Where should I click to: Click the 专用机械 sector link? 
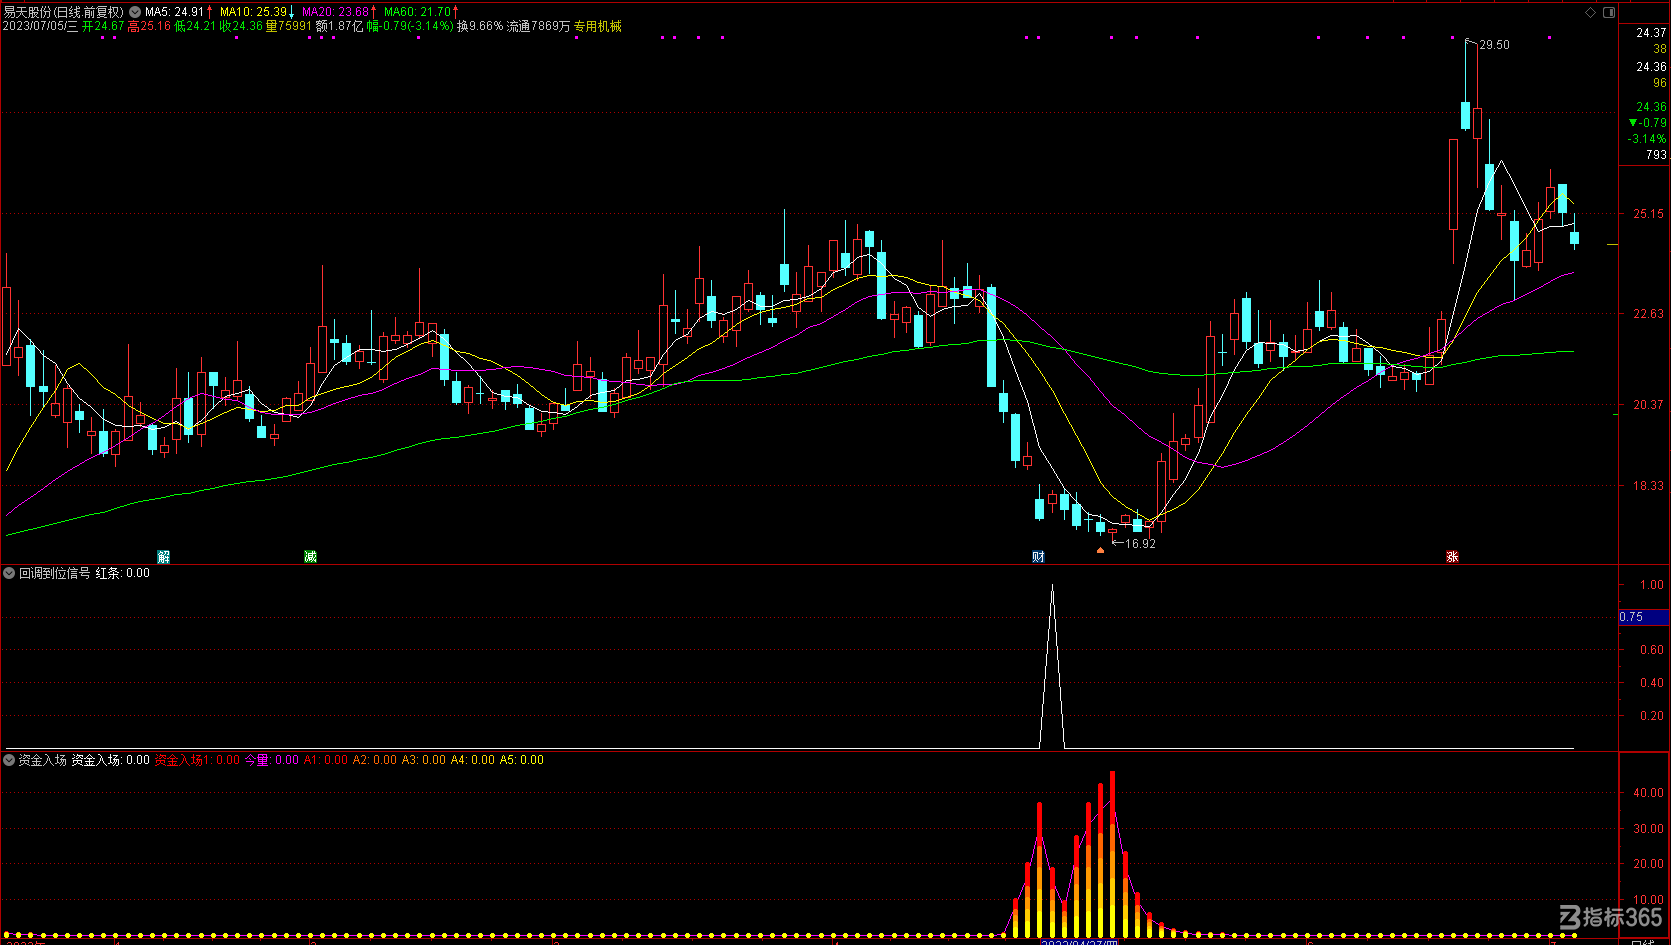coord(598,26)
